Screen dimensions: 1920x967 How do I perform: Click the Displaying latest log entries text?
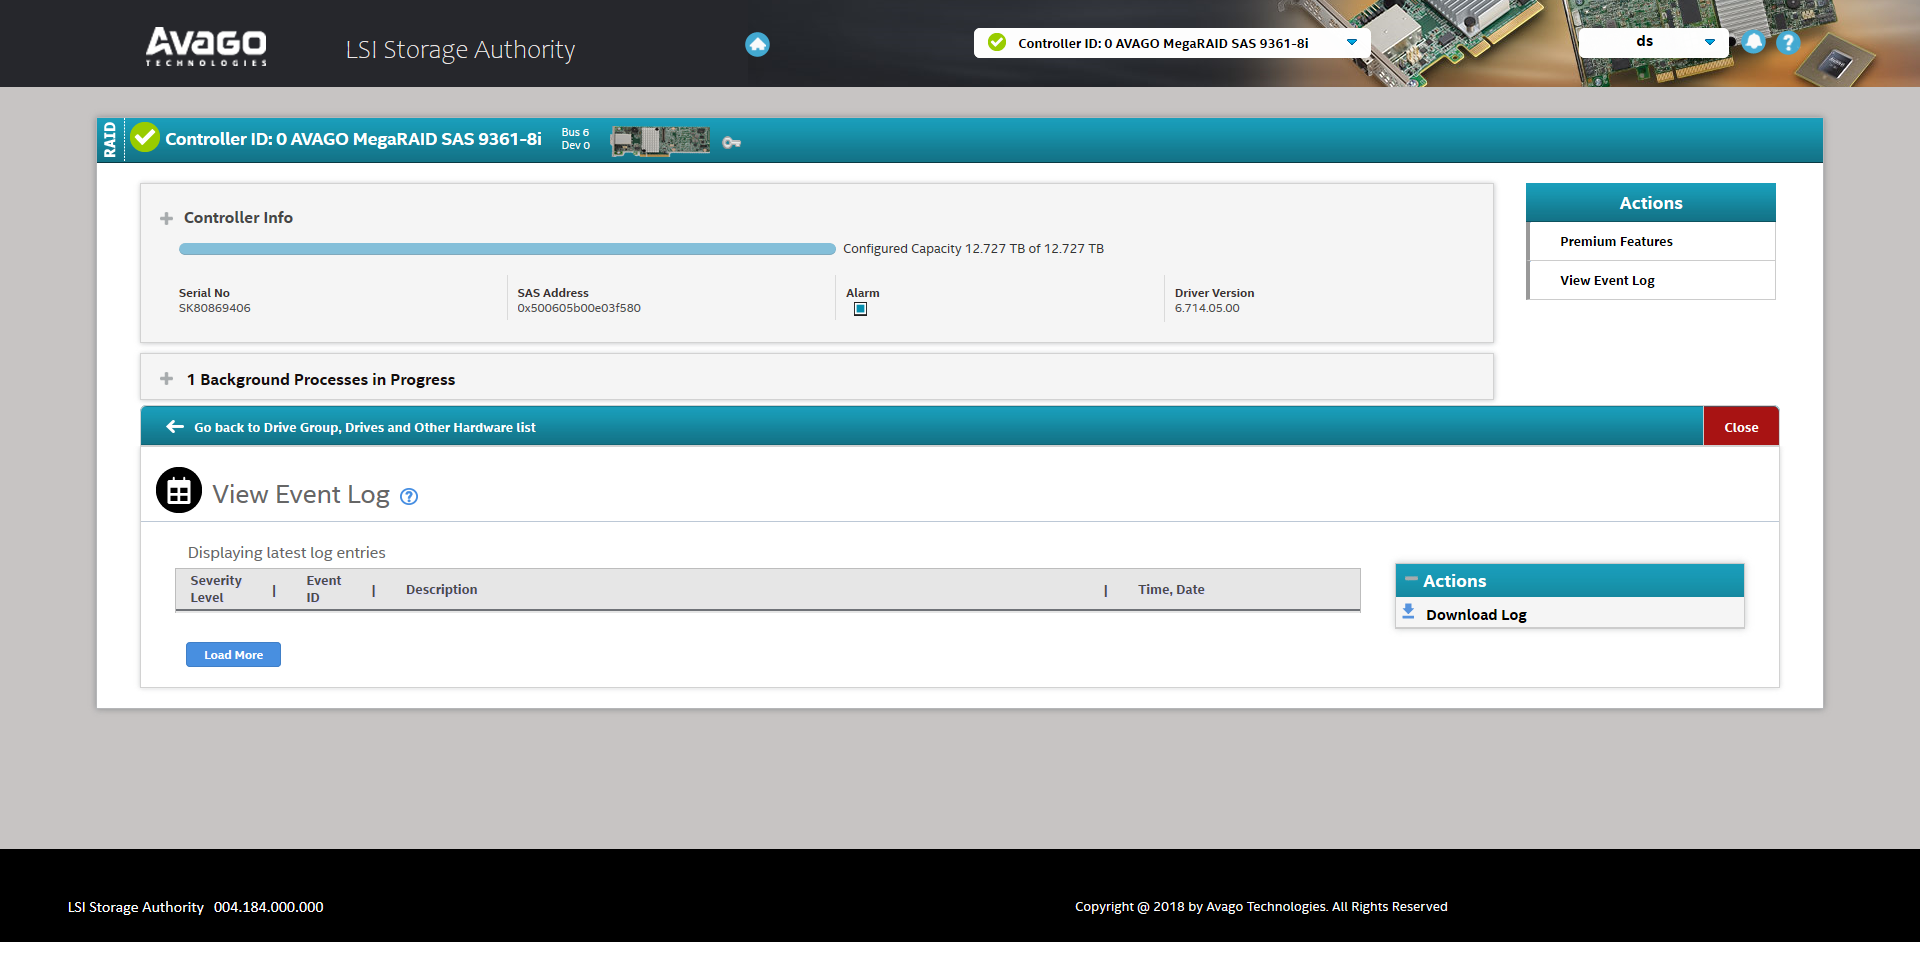tap(286, 553)
